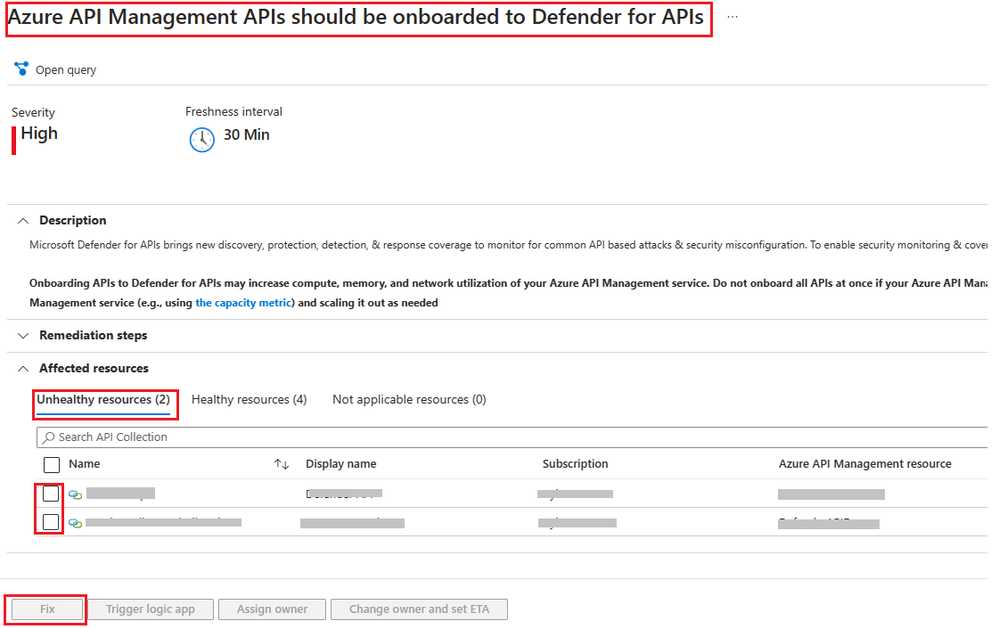This screenshot has width=999, height=628.
Task: Expand the Remediation steps section
Action: click(24, 336)
